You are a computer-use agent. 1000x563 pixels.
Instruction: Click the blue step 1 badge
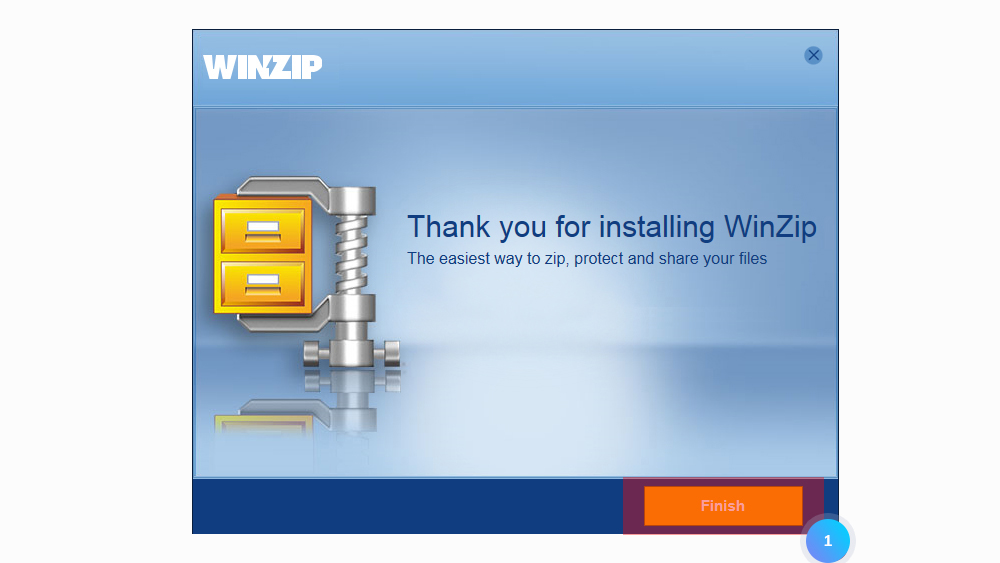click(827, 541)
